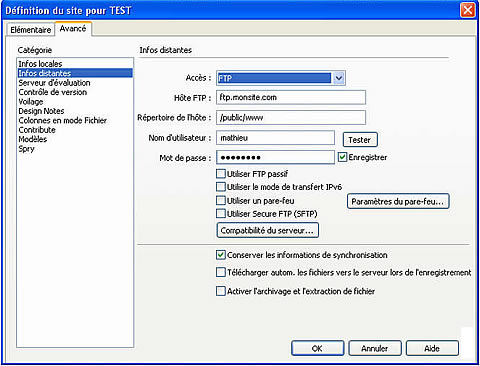Open Compatibilité du serveur settings
The width and height of the screenshot is (480, 366).
click(268, 230)
